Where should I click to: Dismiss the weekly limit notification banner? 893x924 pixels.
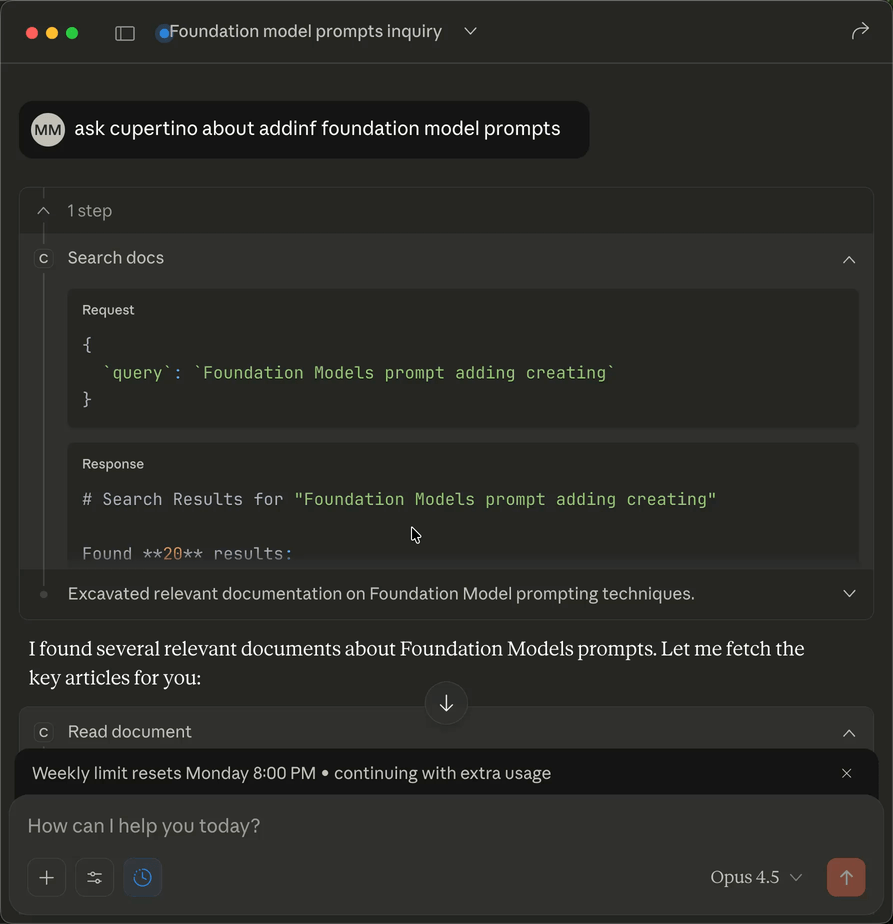coord(847,773)
